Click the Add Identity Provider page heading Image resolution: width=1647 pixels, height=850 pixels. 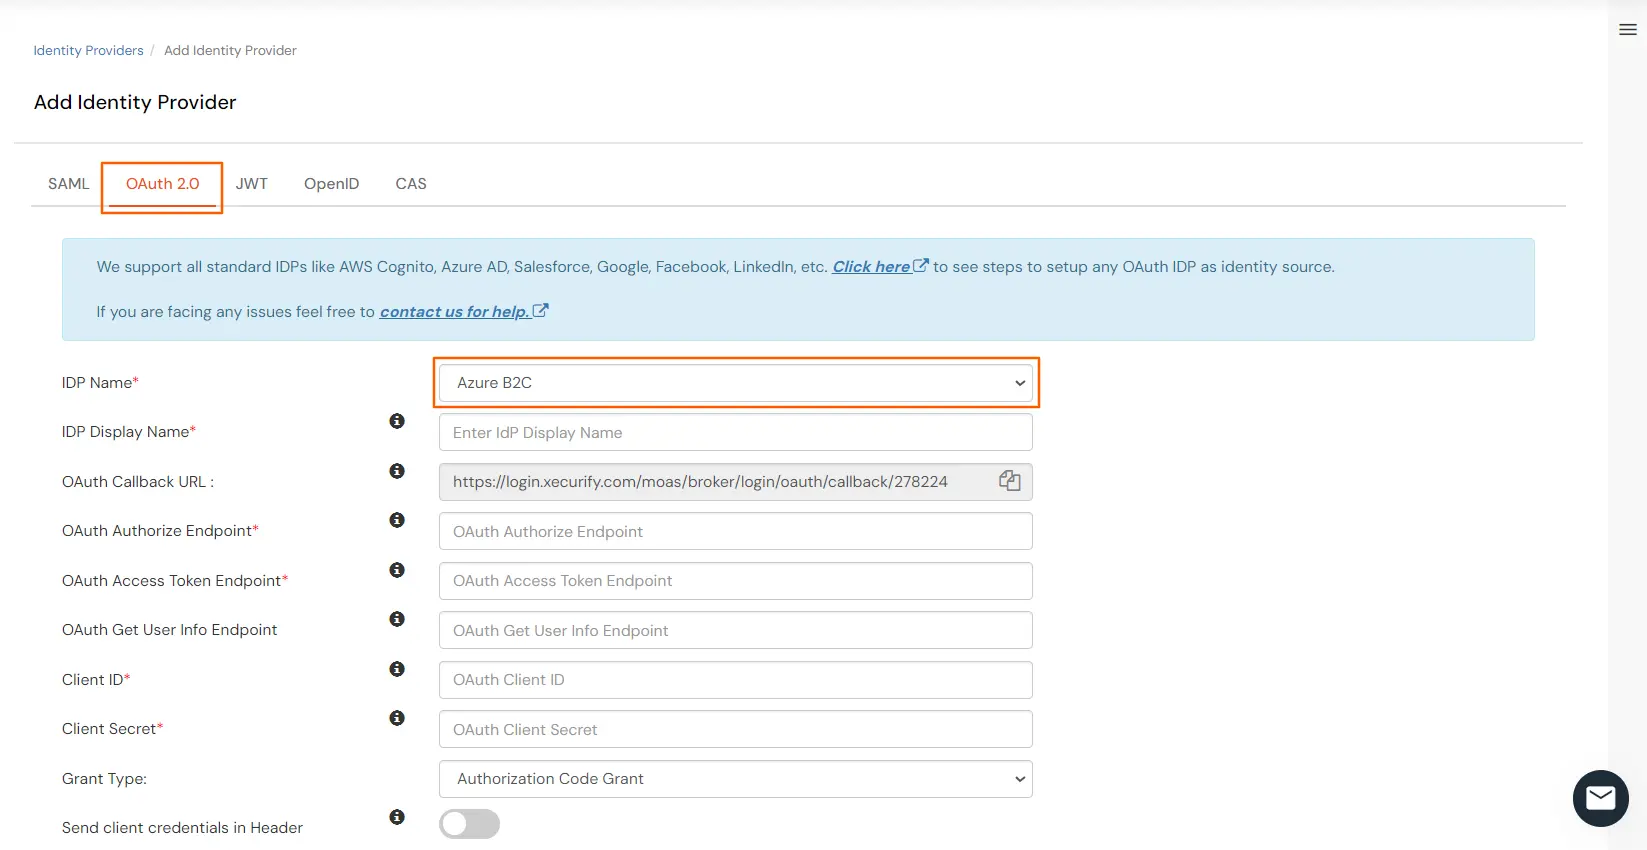pos(135,102)
